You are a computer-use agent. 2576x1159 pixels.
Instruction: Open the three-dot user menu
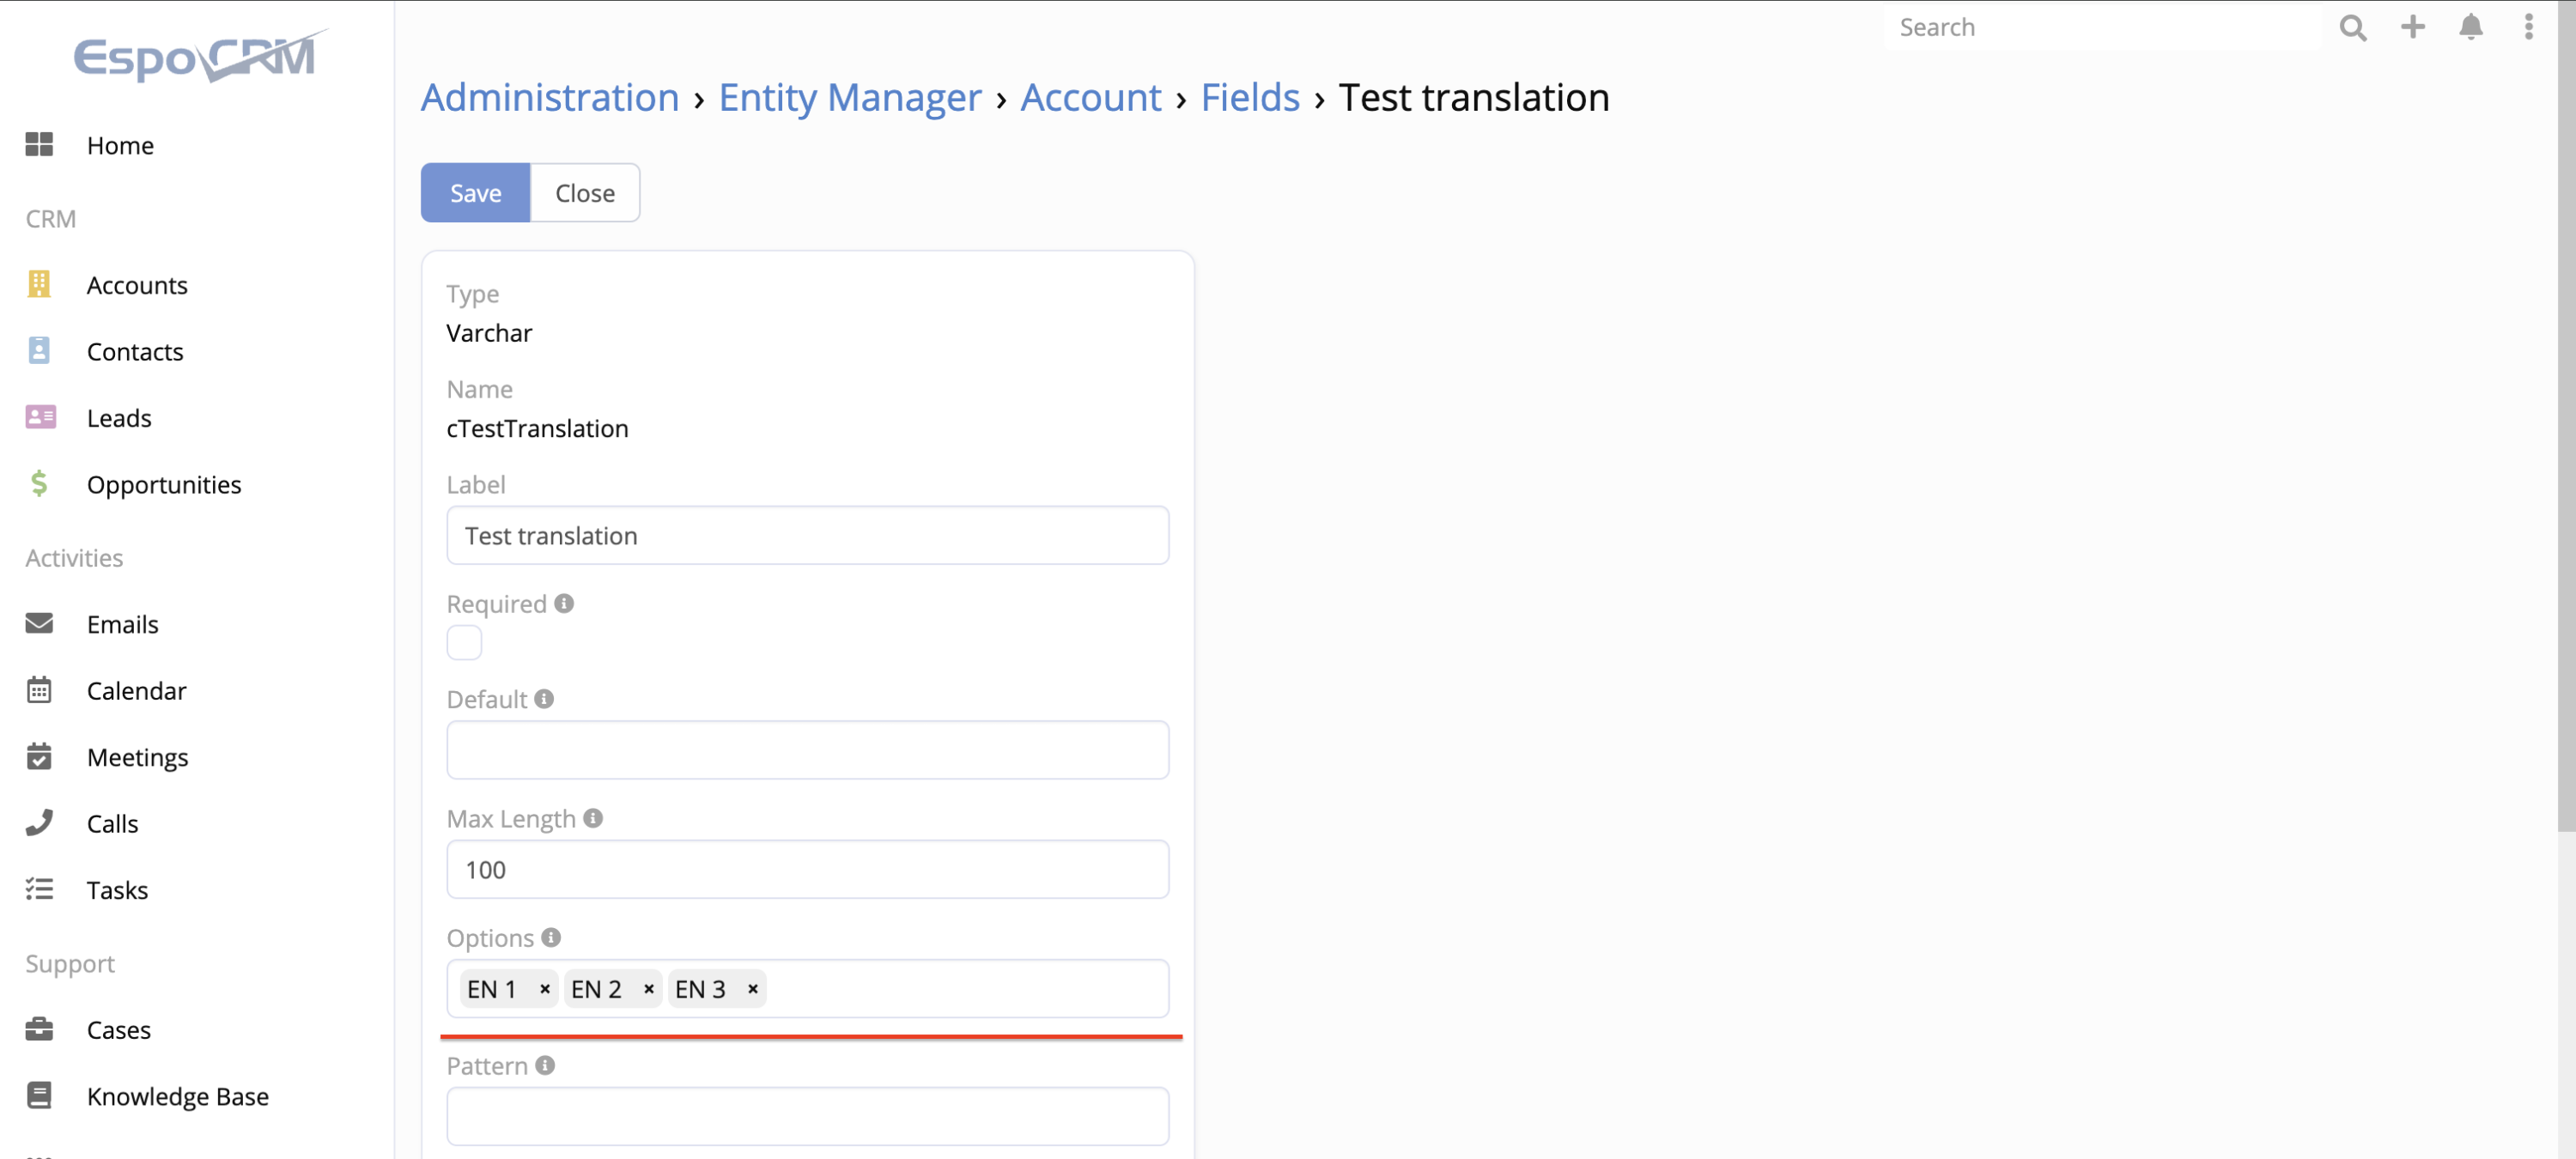2528,27
